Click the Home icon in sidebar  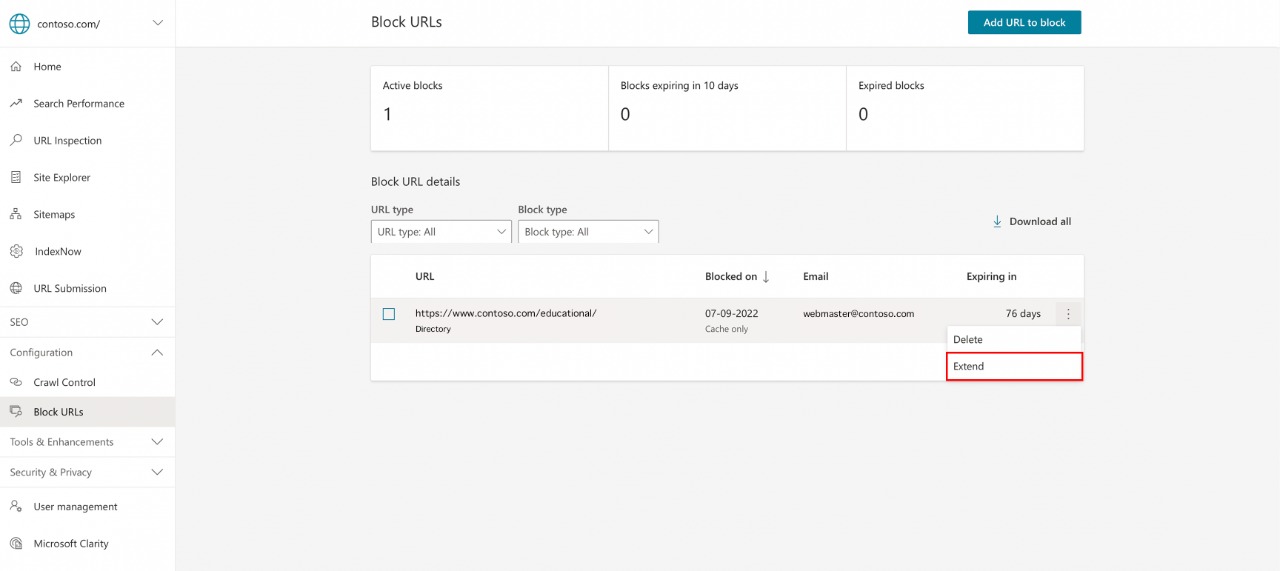[x=16, y=67]
